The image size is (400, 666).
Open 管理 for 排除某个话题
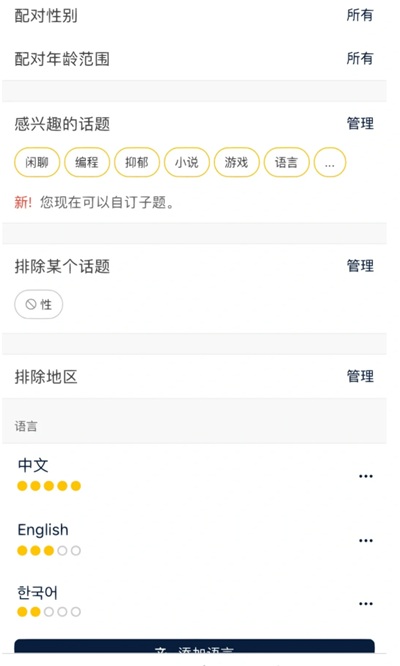click(x=360, y=266)
